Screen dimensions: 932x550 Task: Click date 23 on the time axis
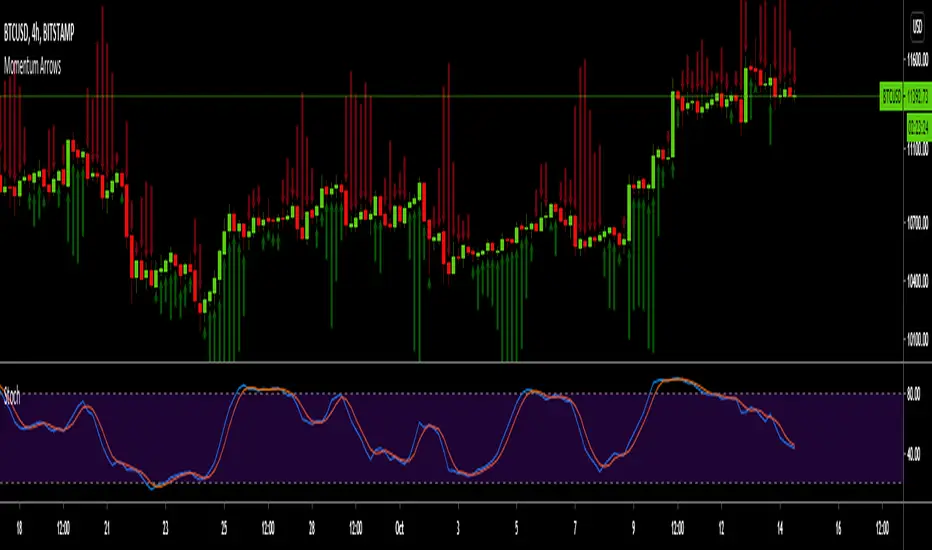[165, 528]
